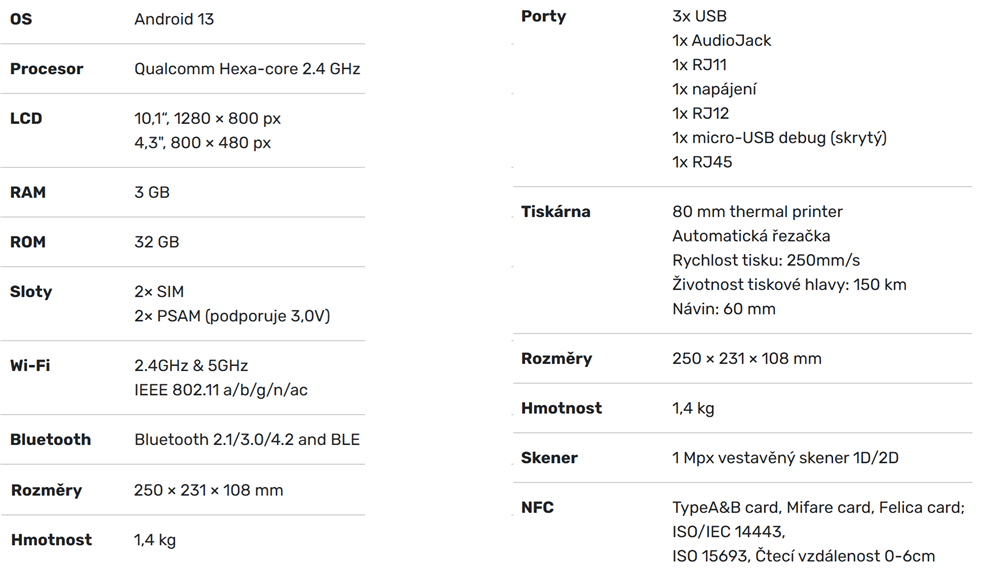
Task: Click the LCD row label
Action: click(x=26, y=118)
